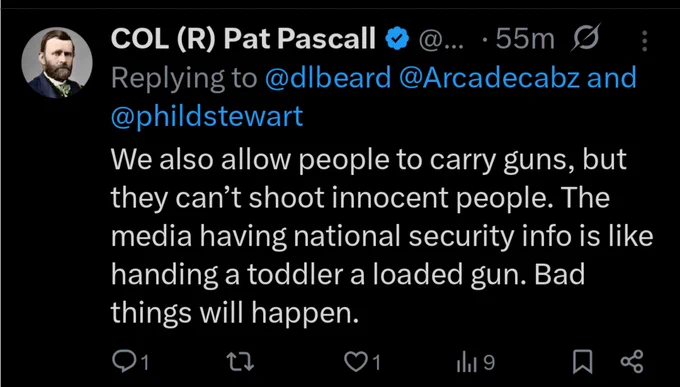Click the Grok slashed-circle icon
The width and height of the screenshot is (680, 387).
point(585,38)
